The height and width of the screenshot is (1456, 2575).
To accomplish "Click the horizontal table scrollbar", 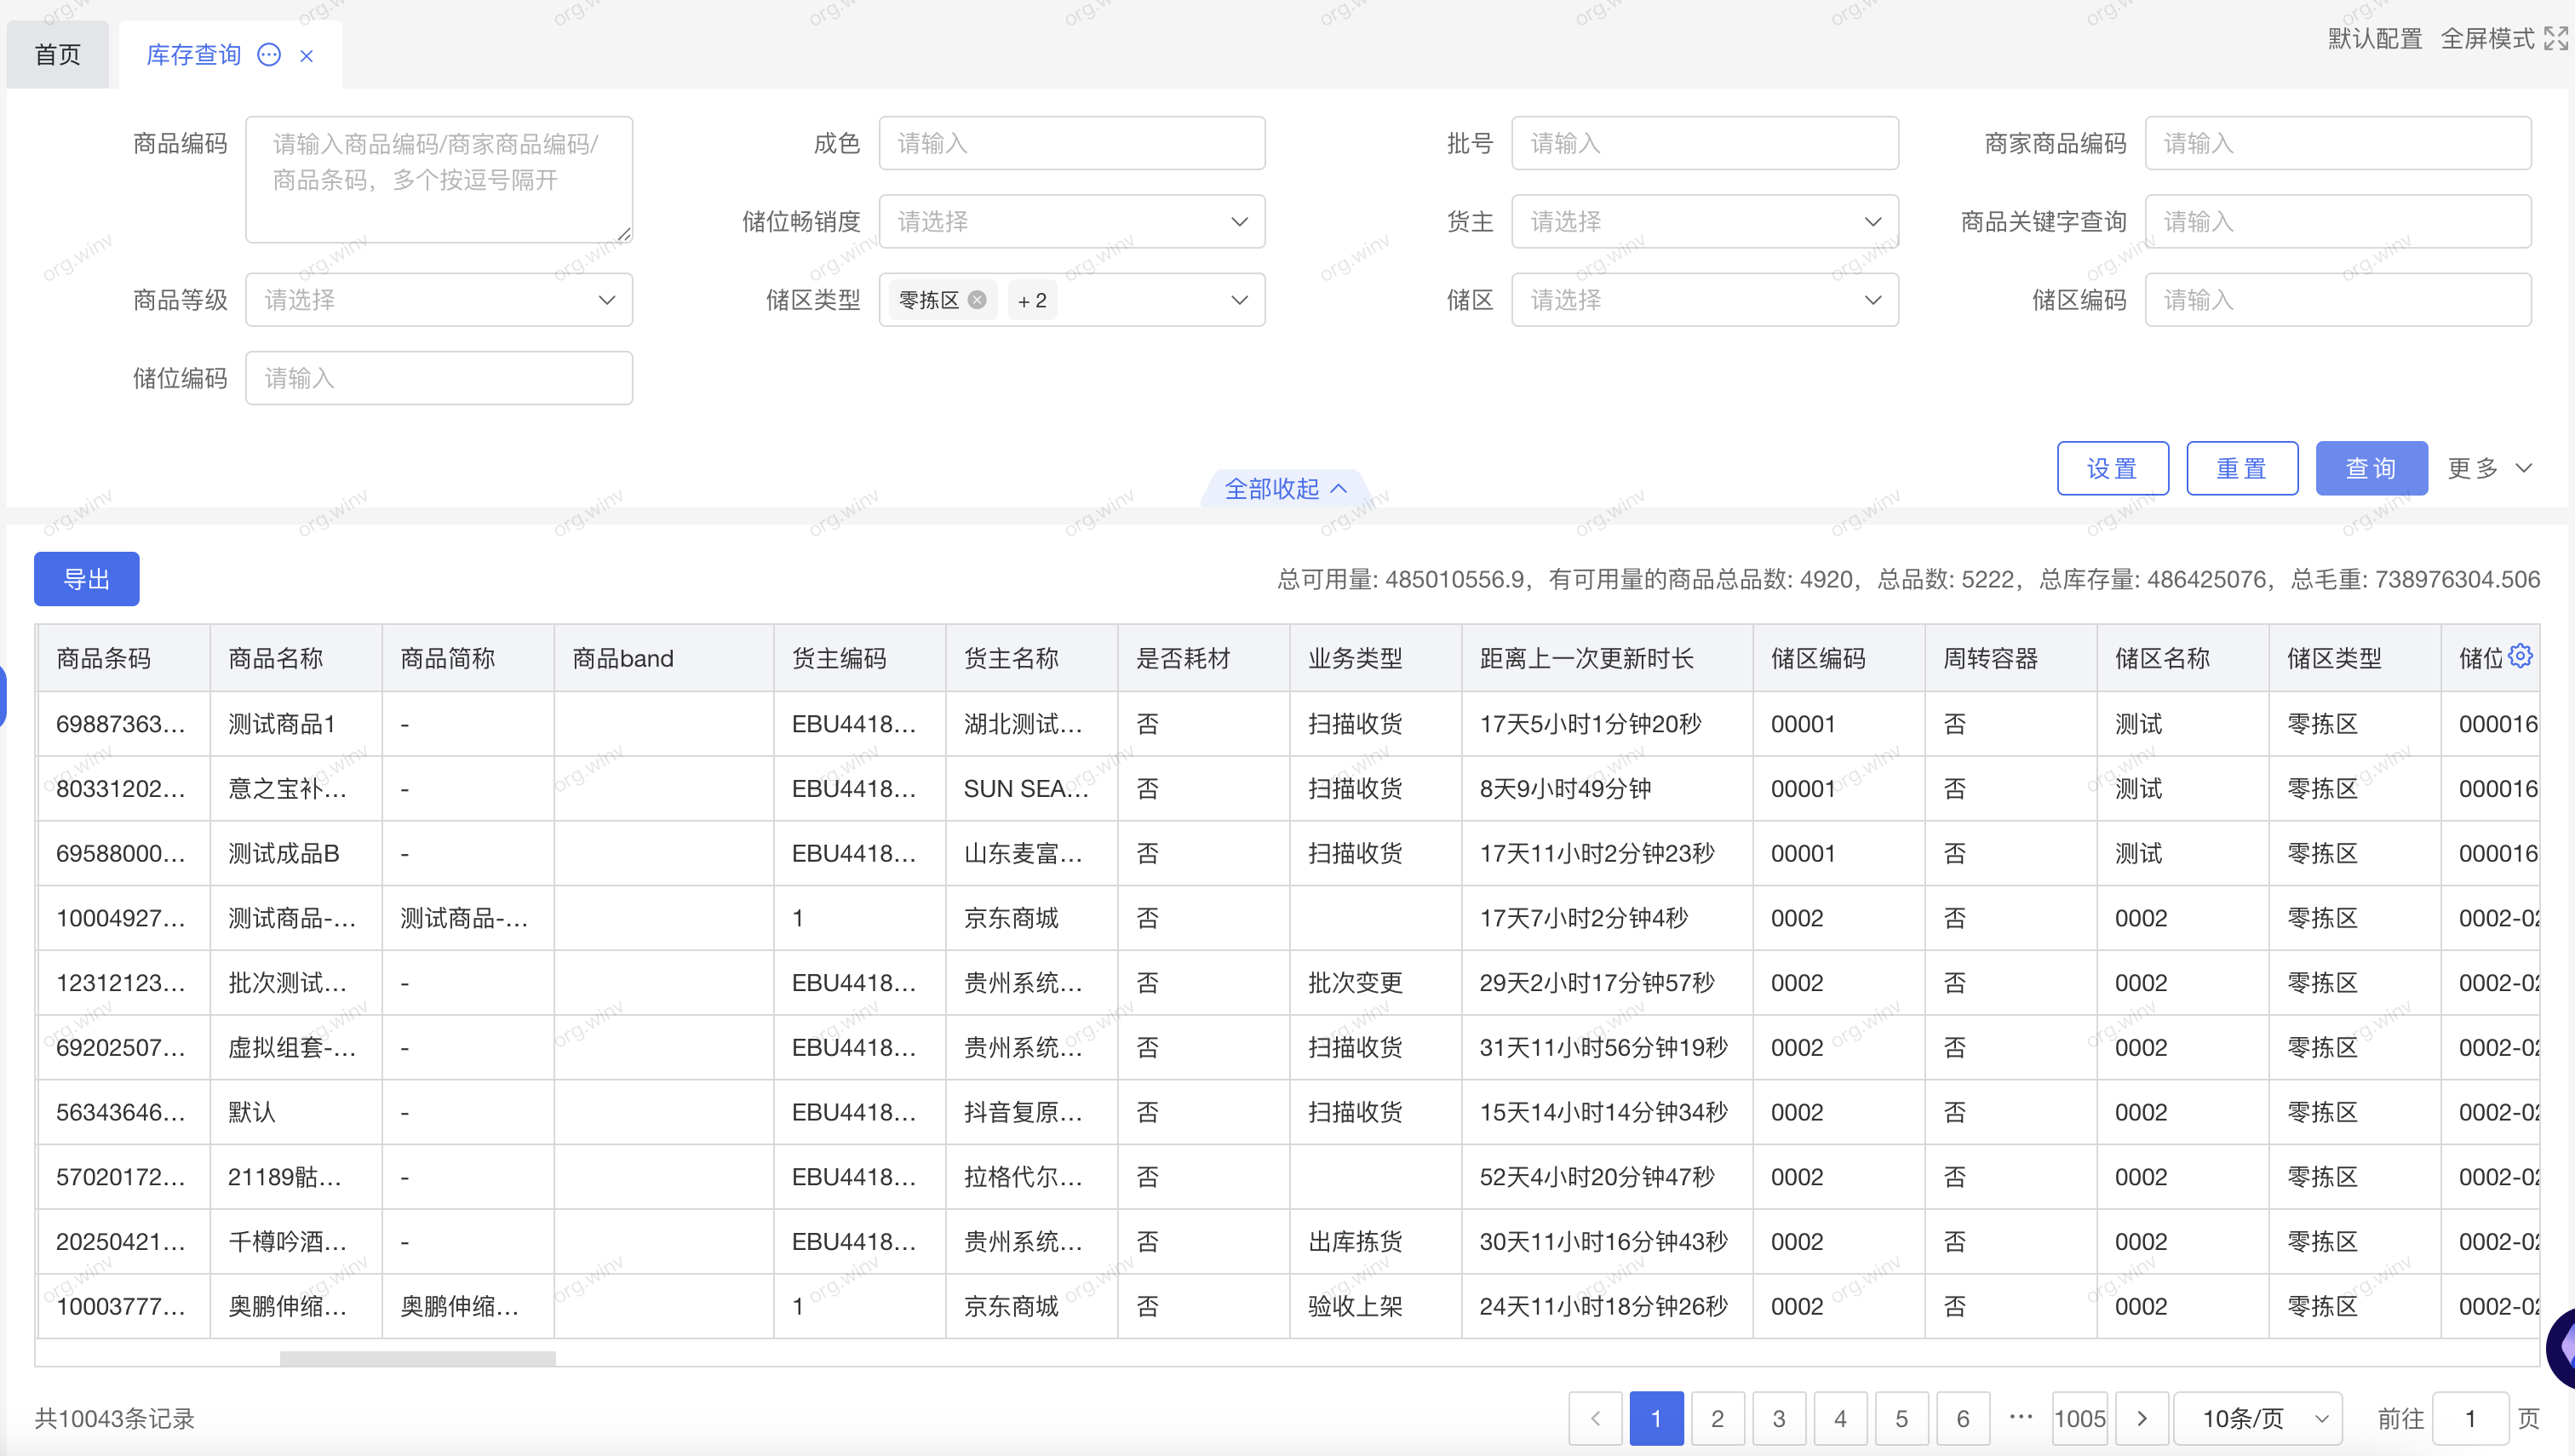I will pos(417,1358).
